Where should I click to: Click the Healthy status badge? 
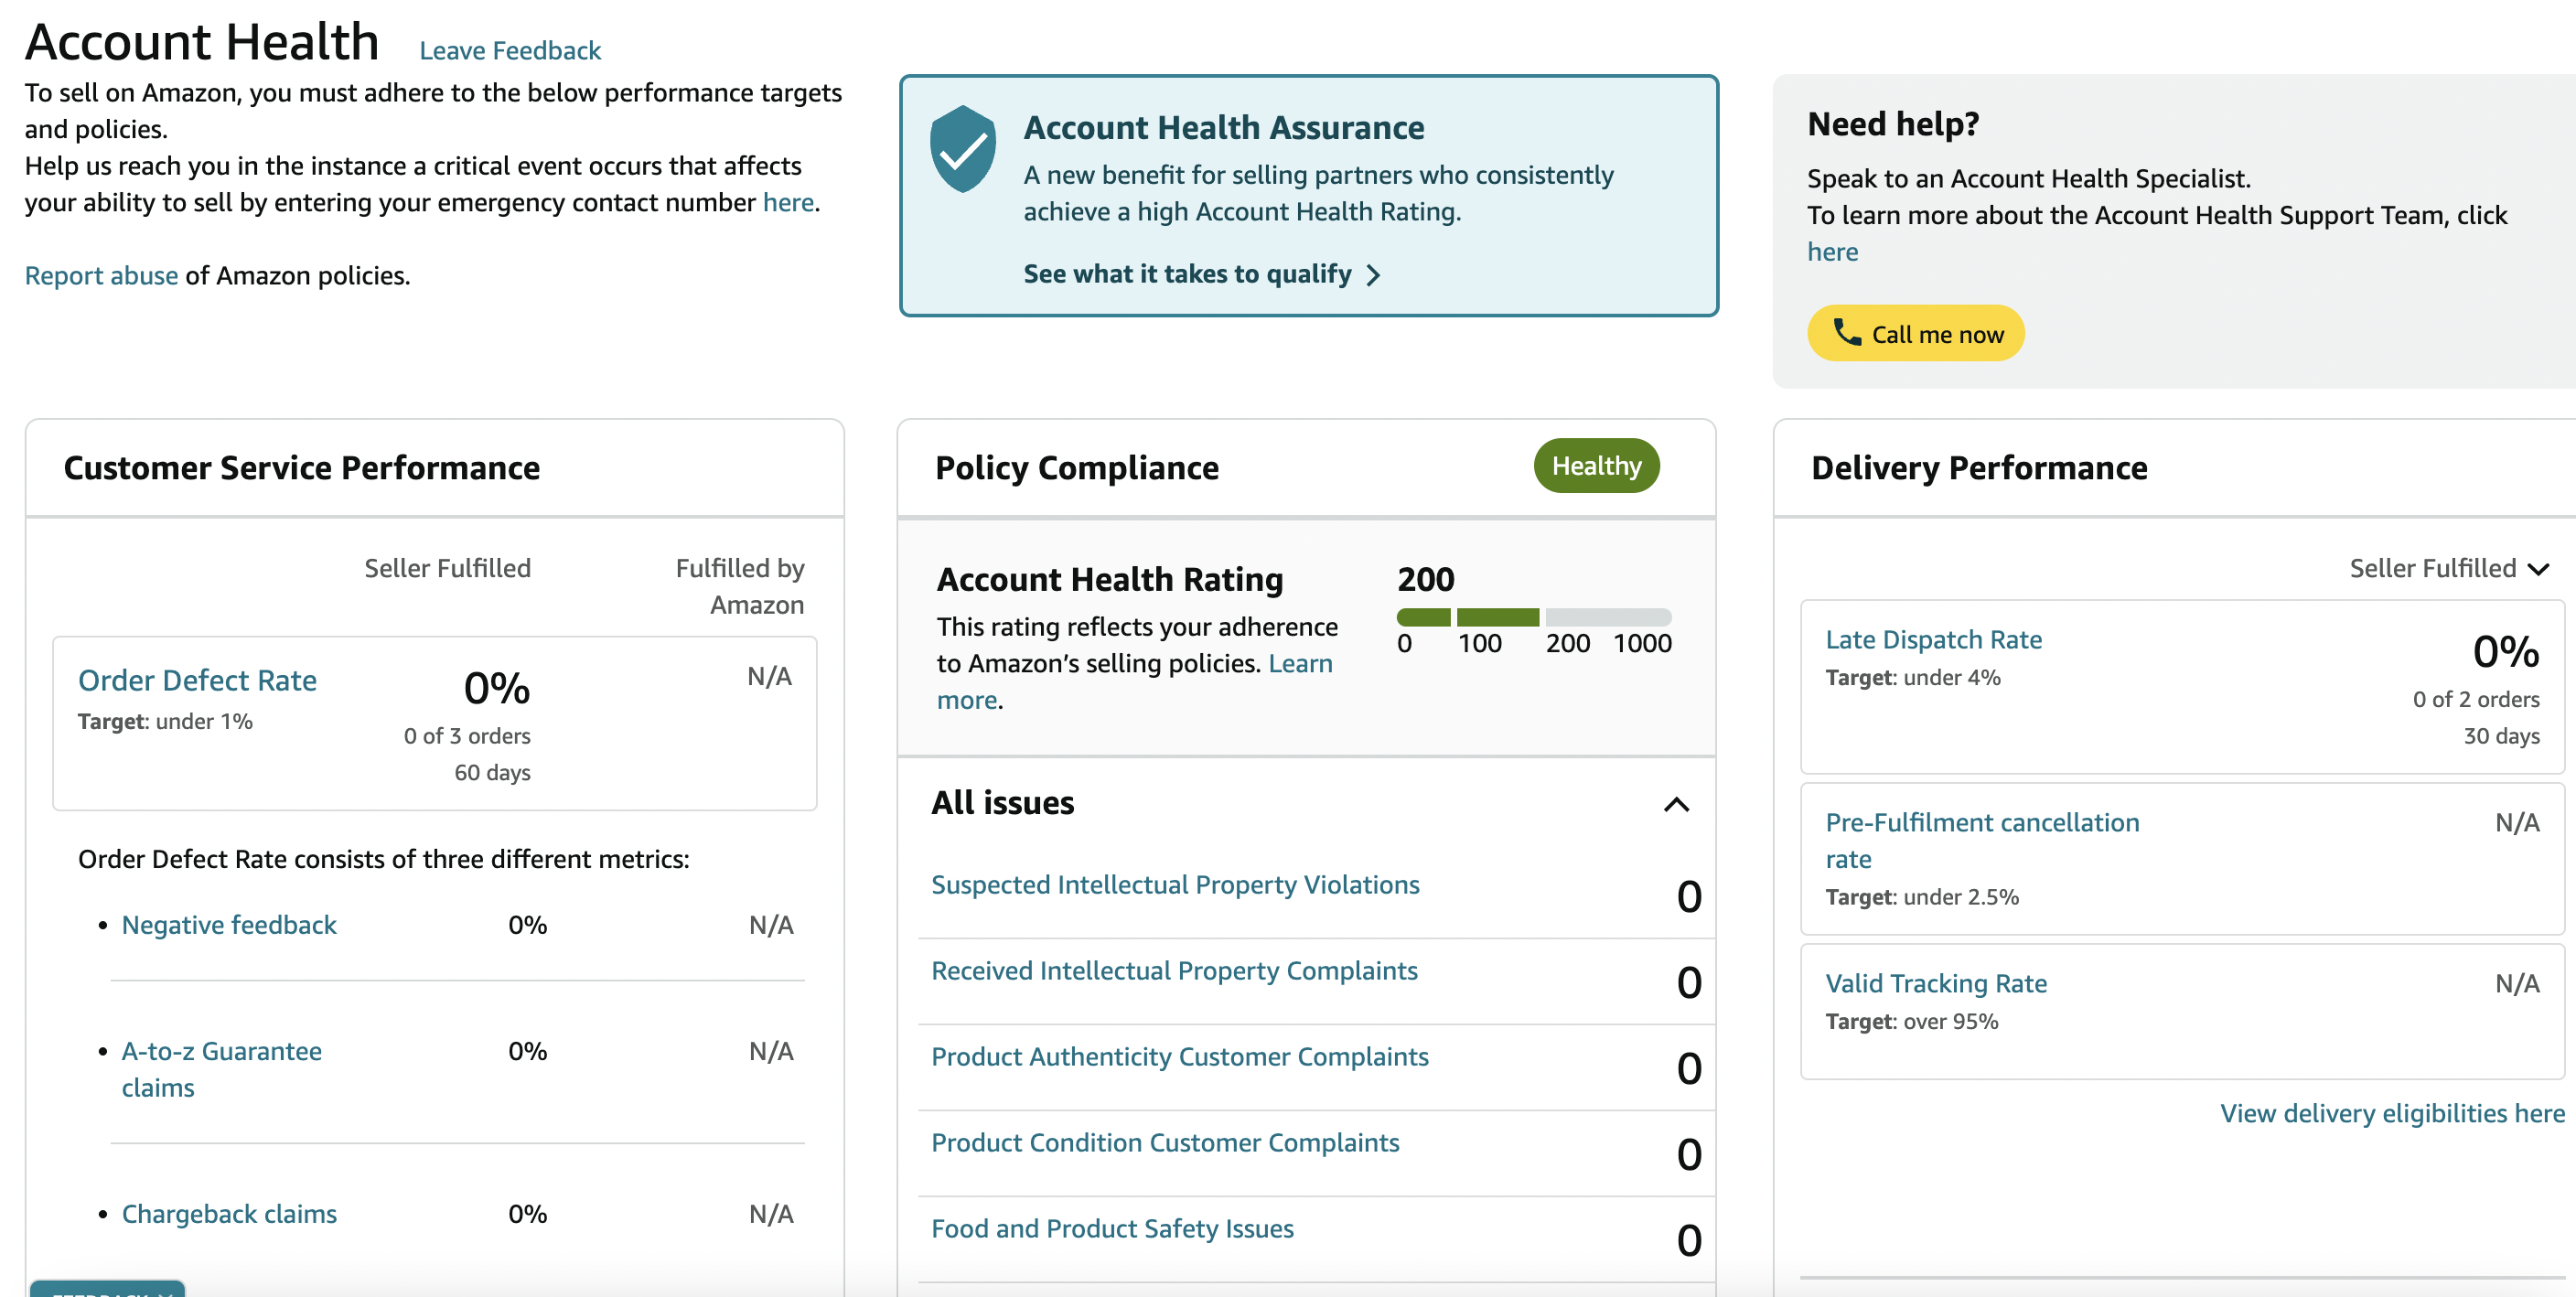[x=1596, y=466]
